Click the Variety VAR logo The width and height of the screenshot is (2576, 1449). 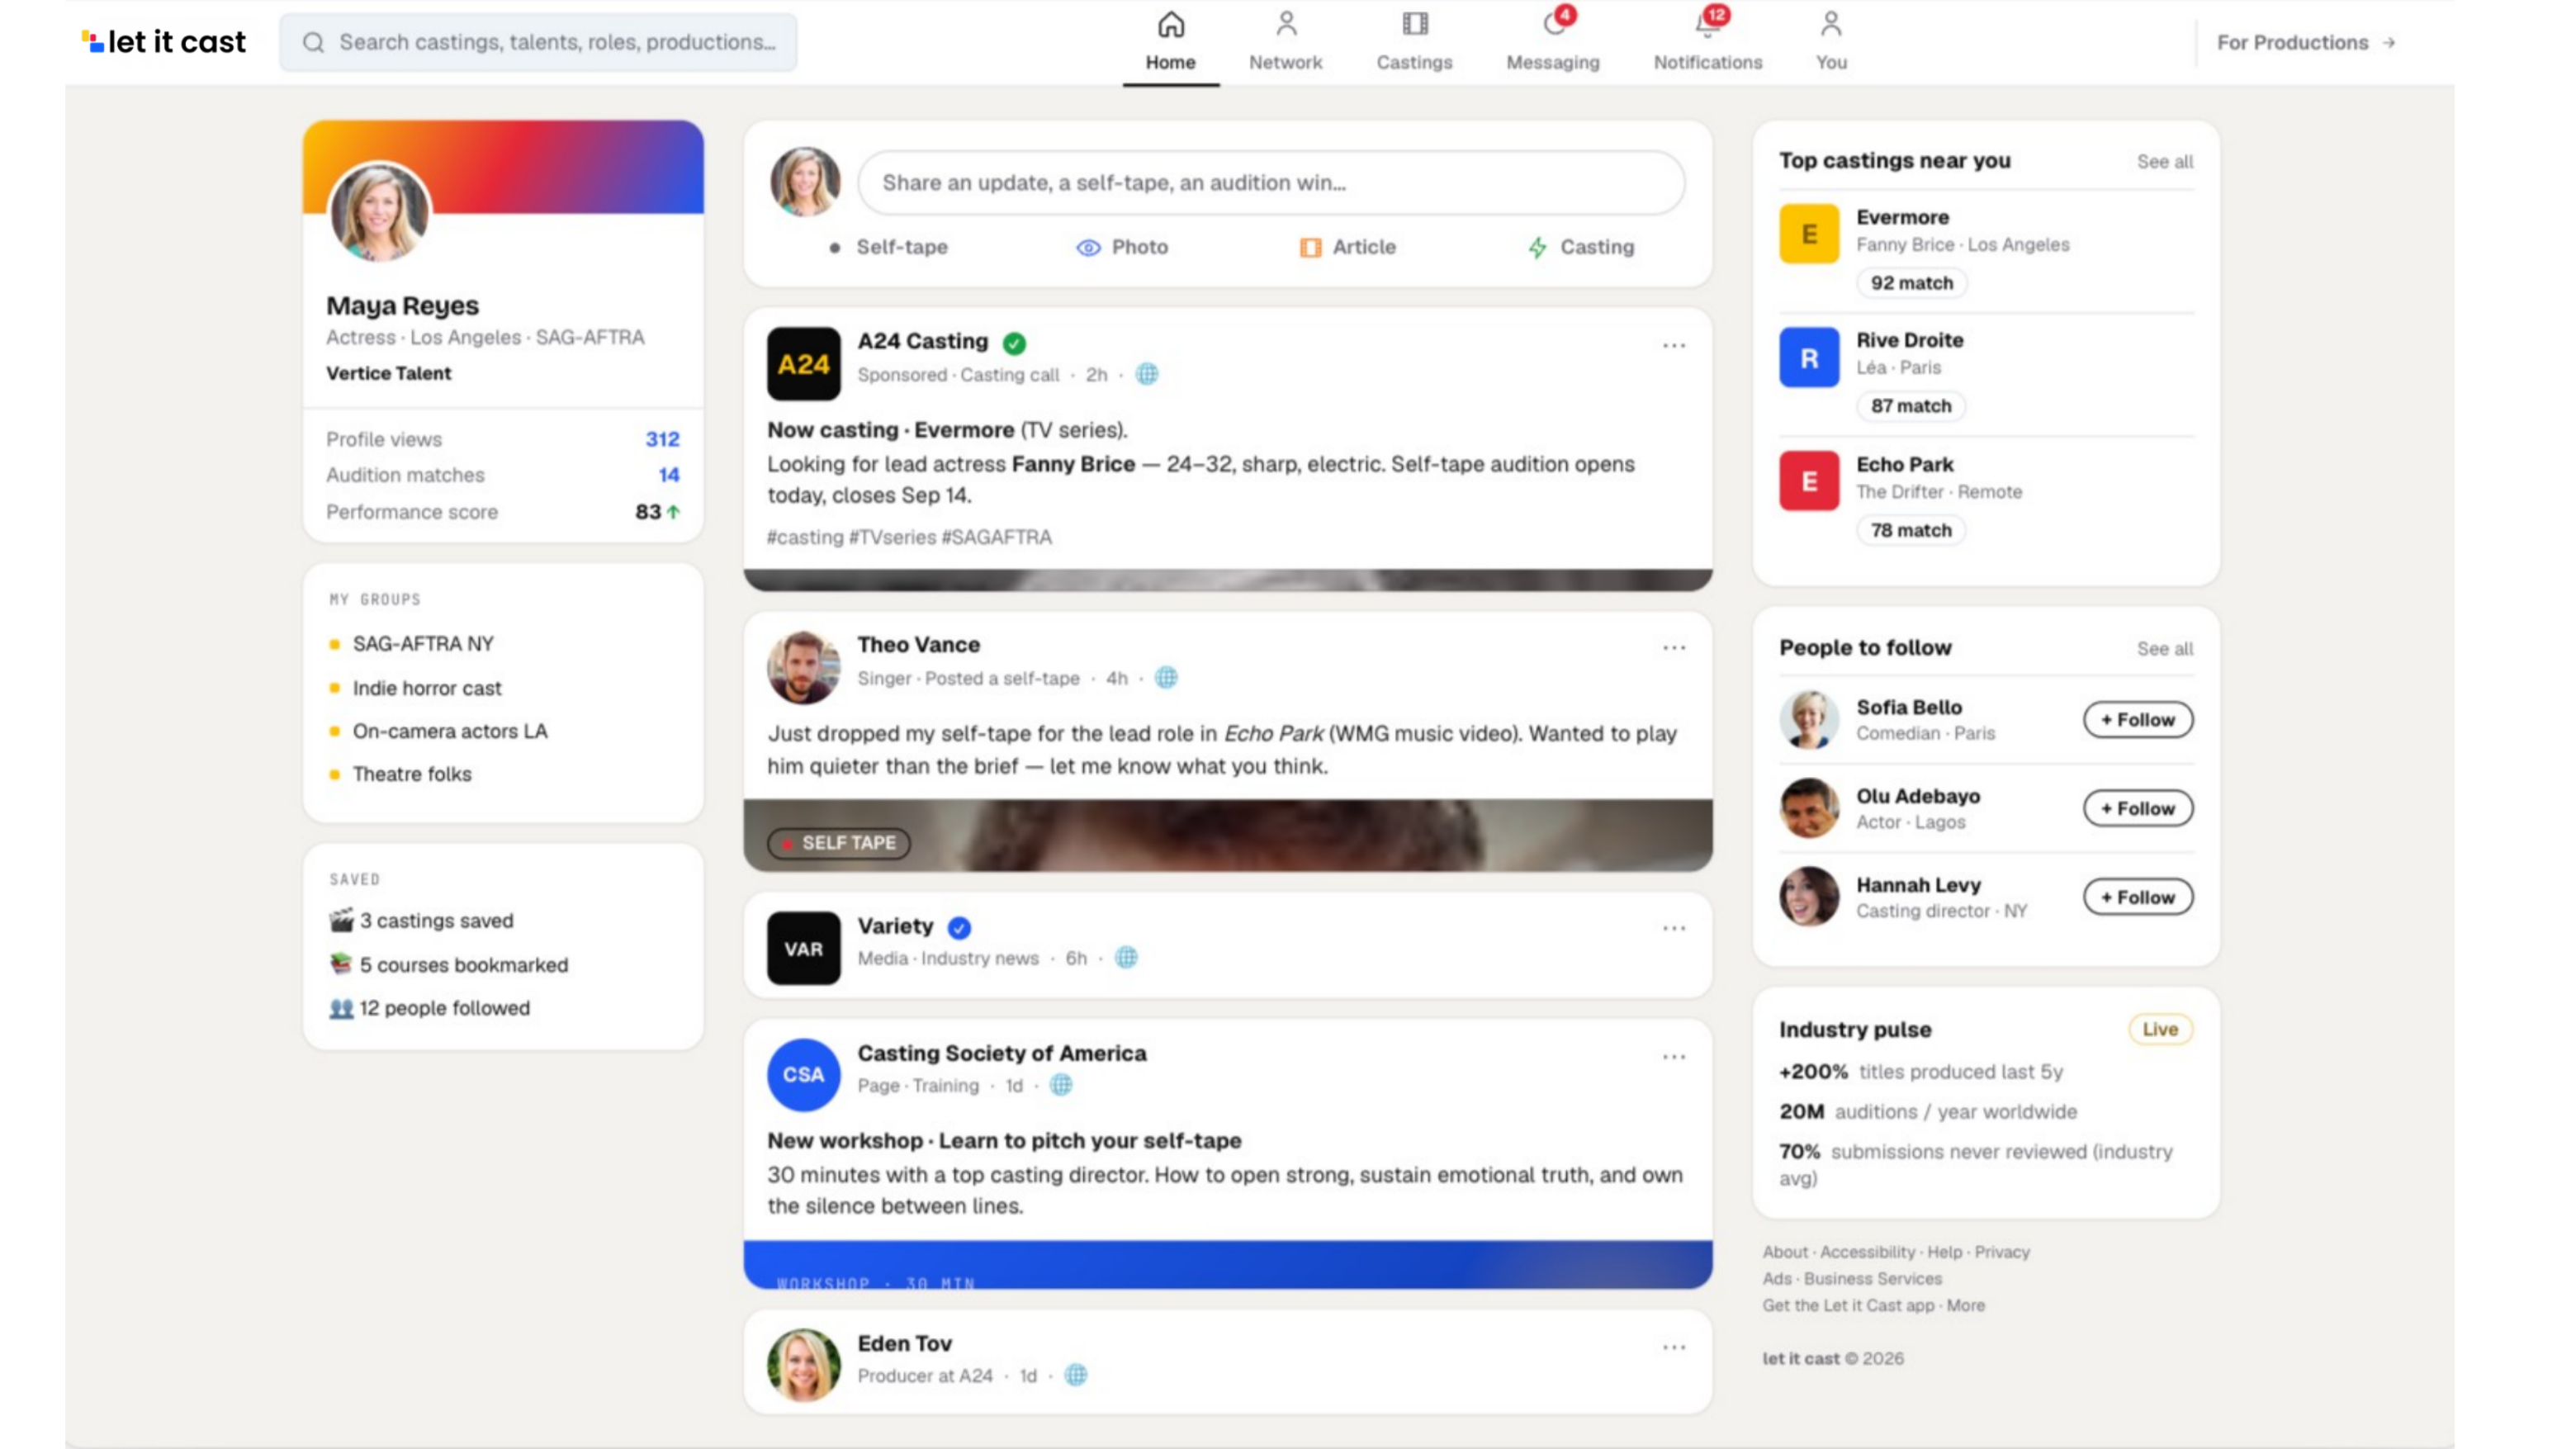click(x=803, y=948)
